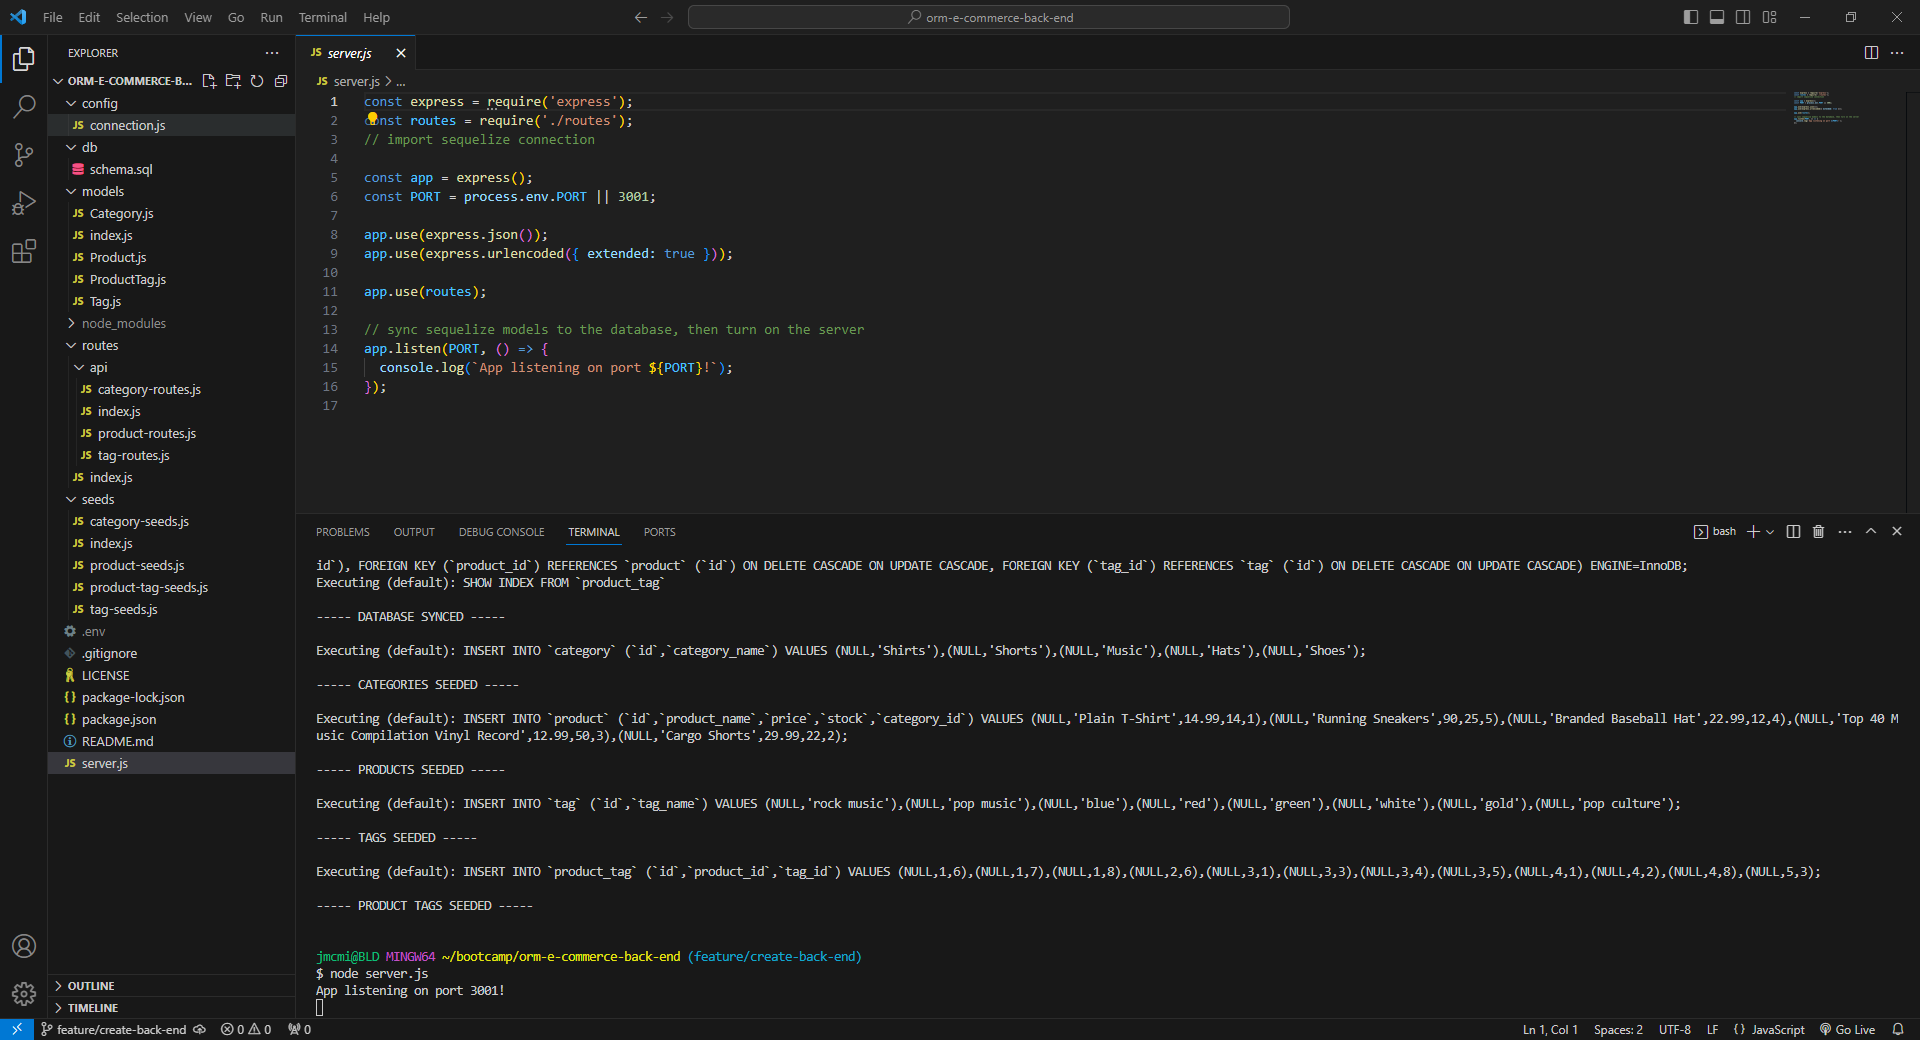Click the command center search box
The height and width of the screenshot is (1040, 1920).
coord(989,17)
